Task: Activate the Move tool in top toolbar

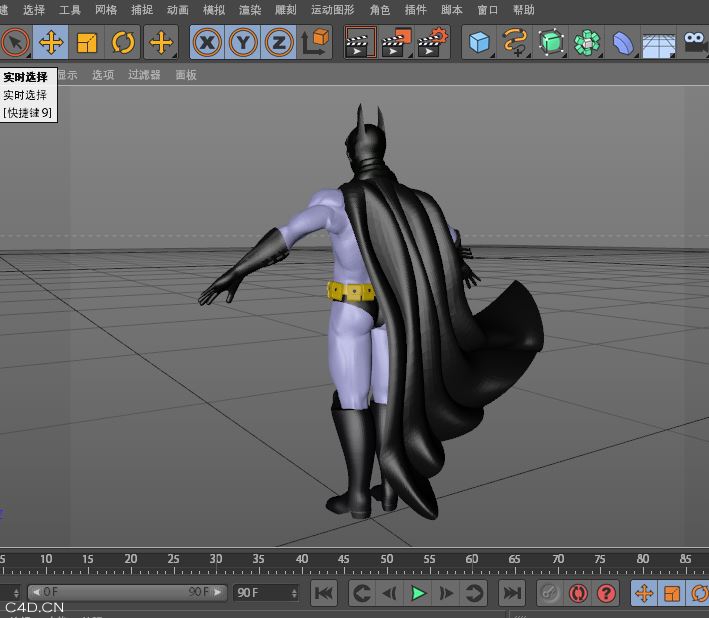Action: pyautogui.click(x=51, y=43)
